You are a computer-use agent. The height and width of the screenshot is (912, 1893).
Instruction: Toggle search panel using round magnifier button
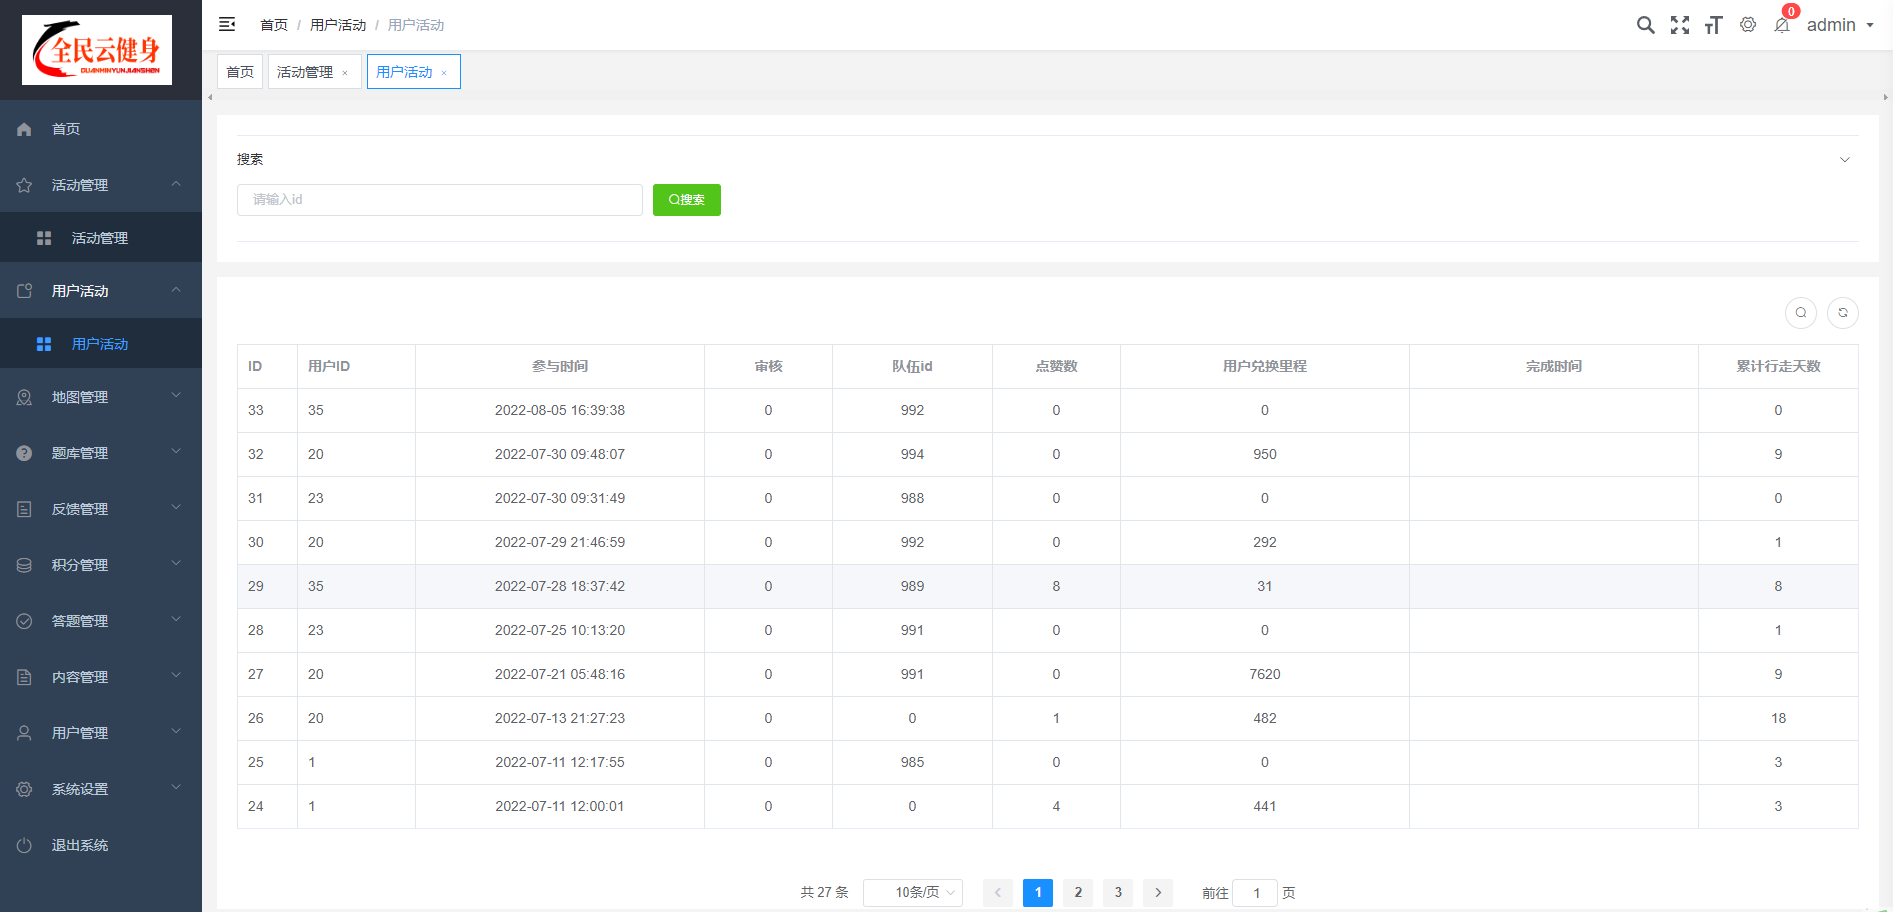pos(1801,313)
